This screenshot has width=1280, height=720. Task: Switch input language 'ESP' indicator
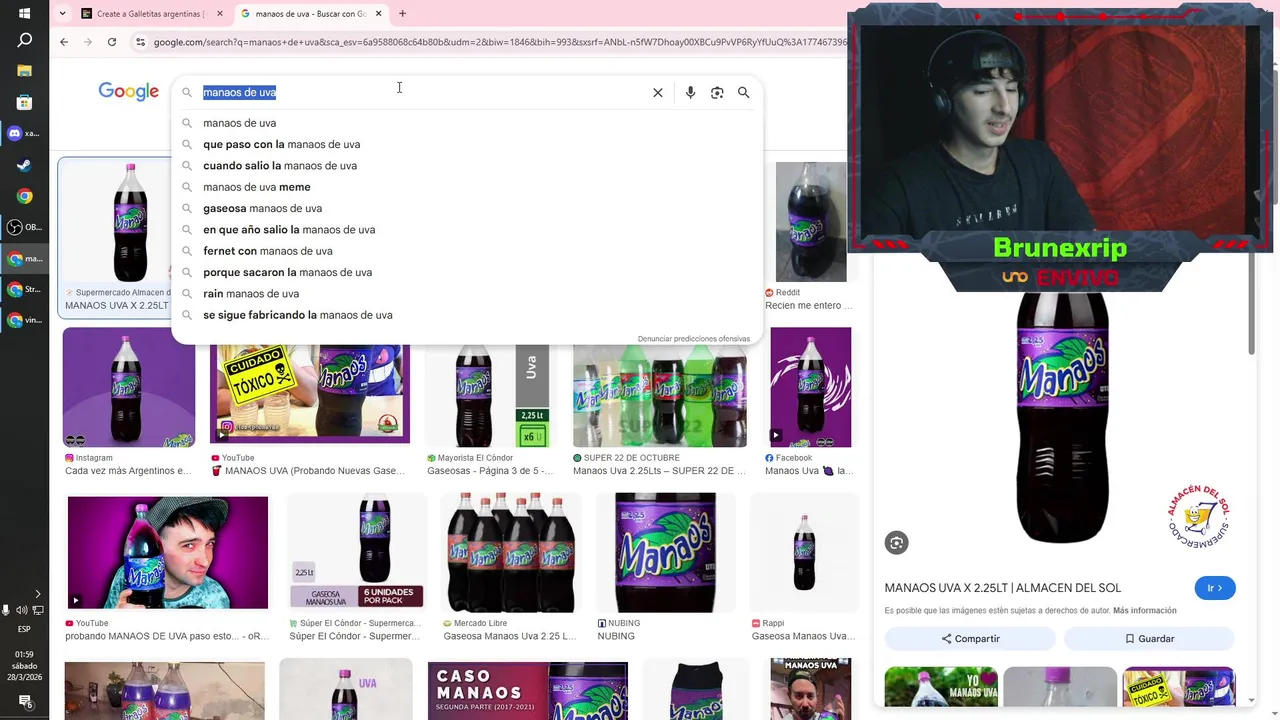coord(24,629)
